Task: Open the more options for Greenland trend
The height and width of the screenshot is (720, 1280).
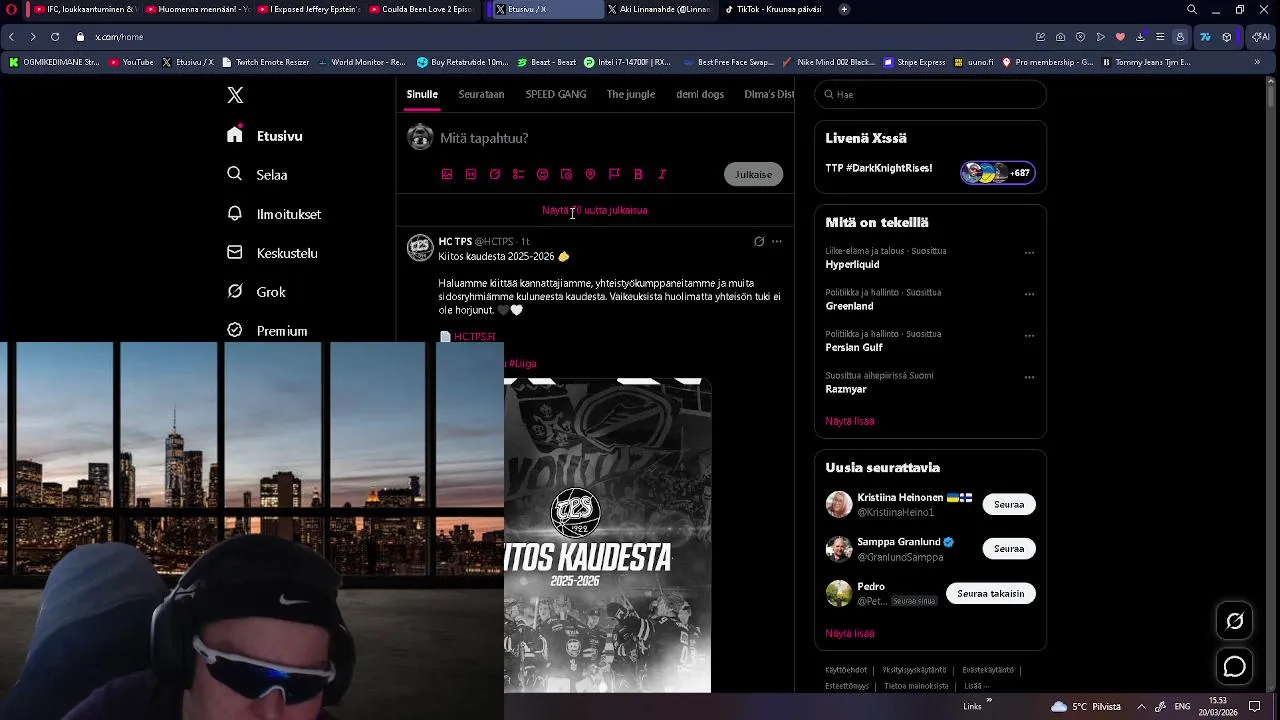Action: click(x=1029, y=295)
